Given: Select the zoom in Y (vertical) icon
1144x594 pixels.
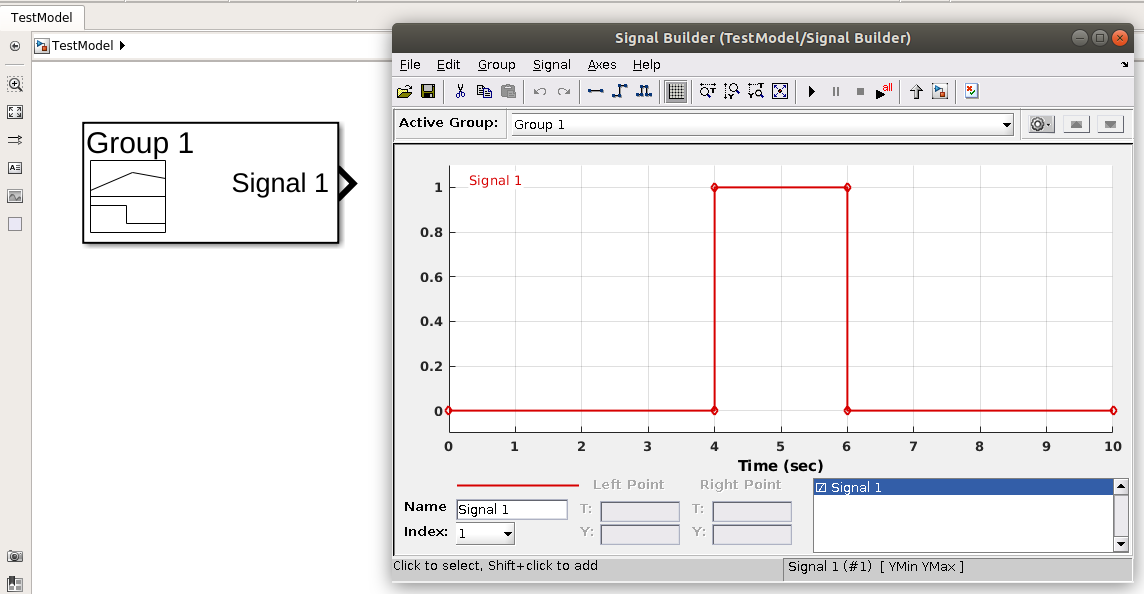Looking at the screenshot, I should pos(732,91).
